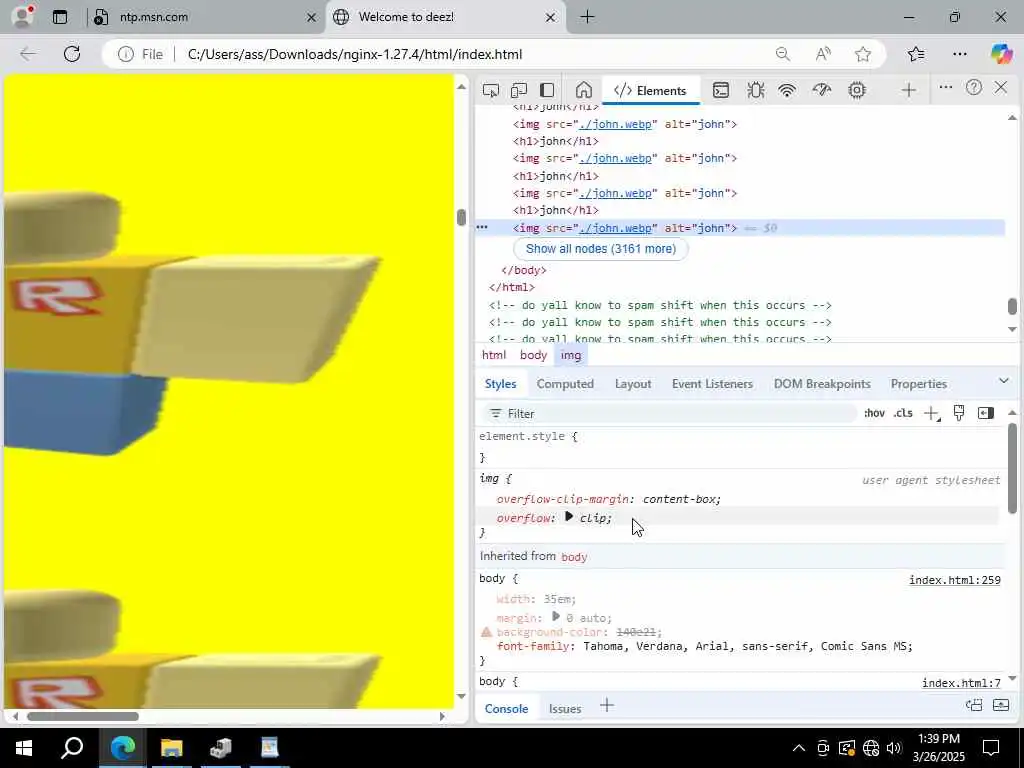Toggle the computed styles sidebar icon
This screenshot has height=768, width=1024.
[x=985, y=413]
